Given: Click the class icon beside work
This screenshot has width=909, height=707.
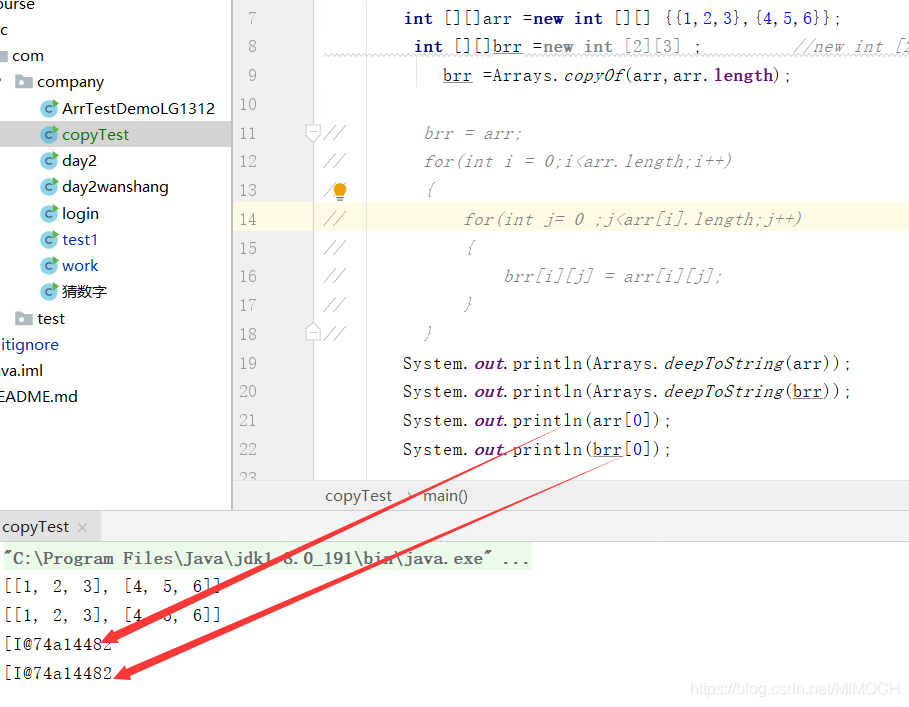Looking at the screenshot, I should 49,265.
